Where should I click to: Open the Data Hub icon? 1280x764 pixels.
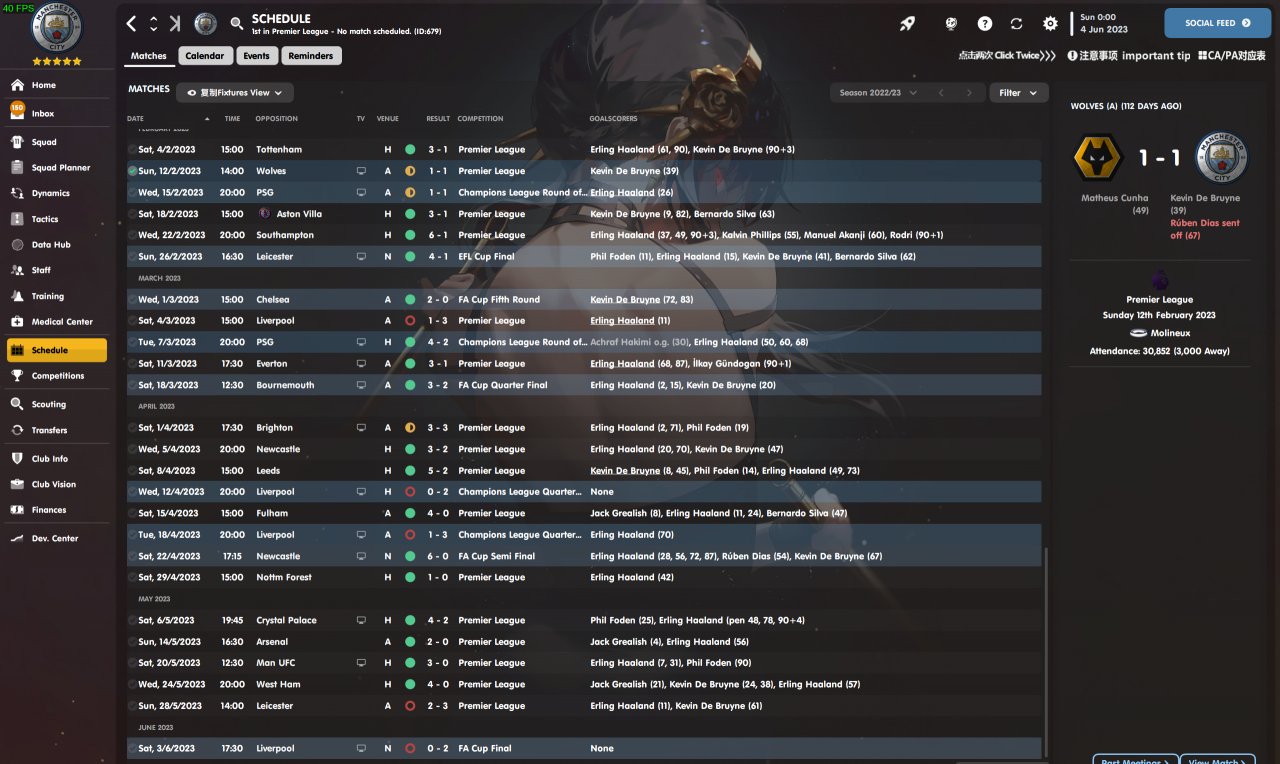pos(17,245)
